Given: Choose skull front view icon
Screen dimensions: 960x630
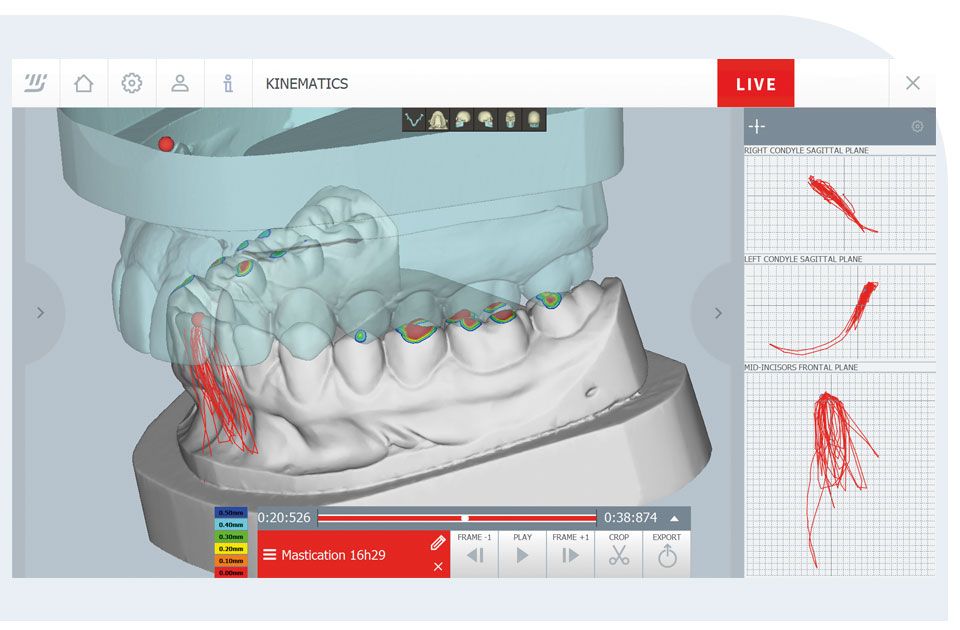Looking at the screenshot, I should (x=510, y=120).
